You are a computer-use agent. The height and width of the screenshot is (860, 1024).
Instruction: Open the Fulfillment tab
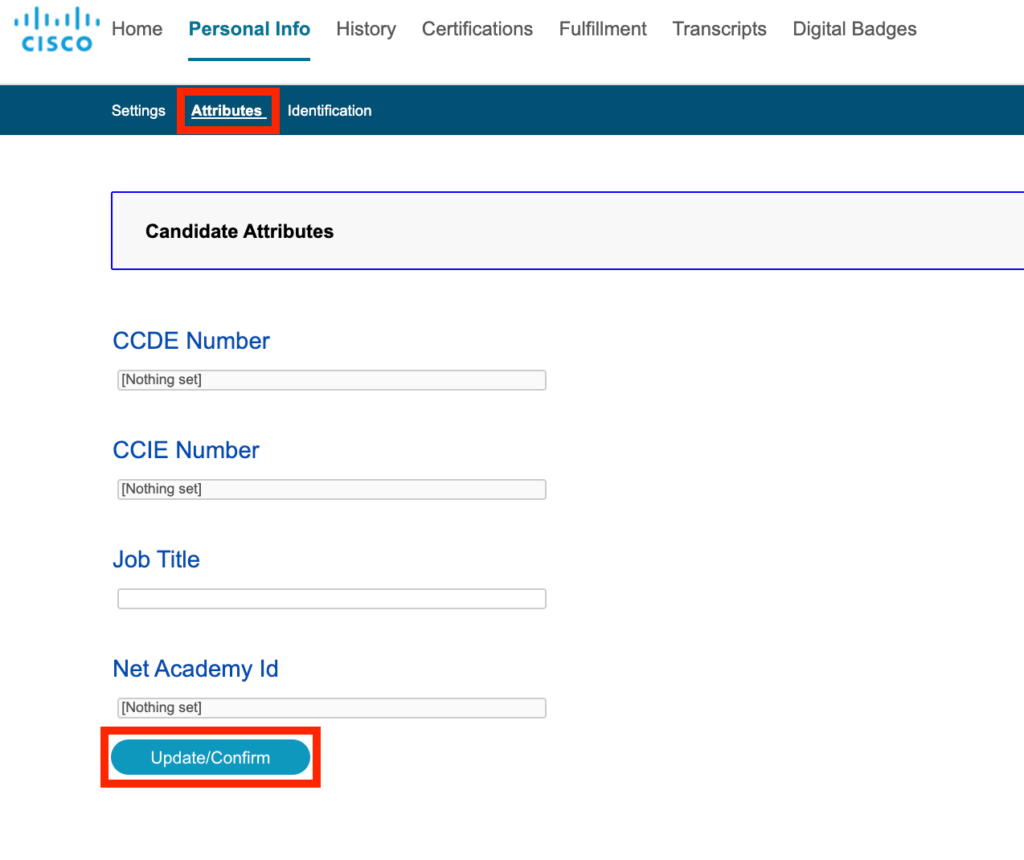point(602,29)
